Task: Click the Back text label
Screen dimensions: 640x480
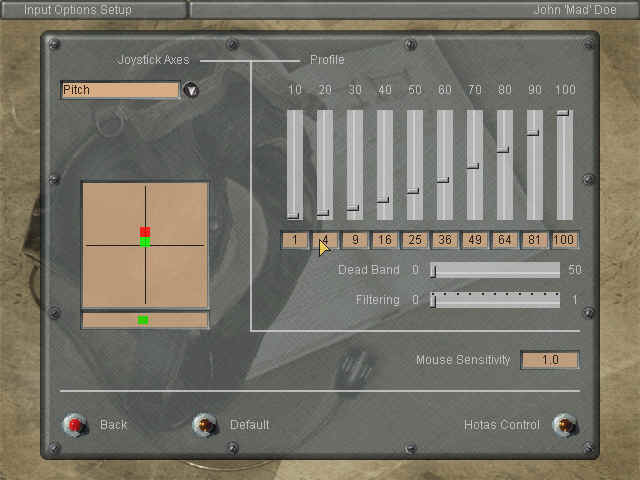Action: pyautogui.click(x=114, y=425)
